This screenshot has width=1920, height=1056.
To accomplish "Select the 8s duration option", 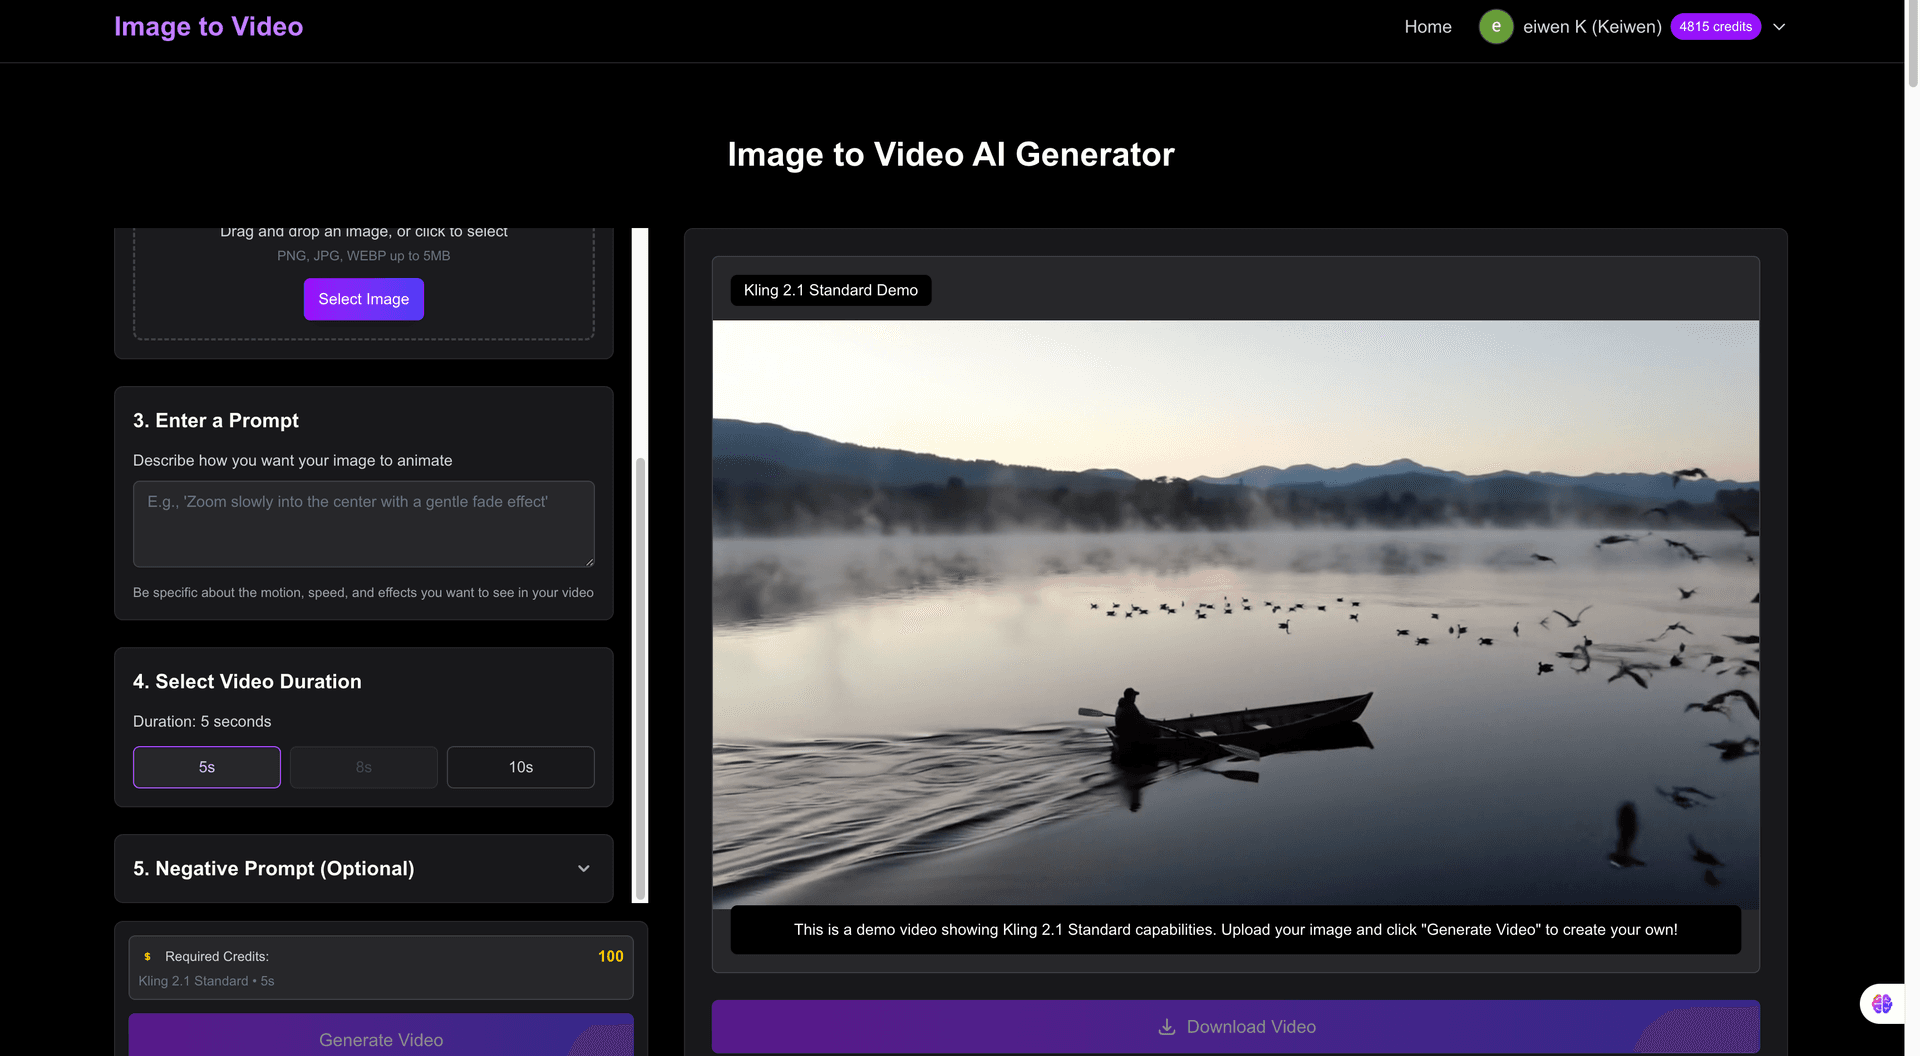I will [363, 767].
